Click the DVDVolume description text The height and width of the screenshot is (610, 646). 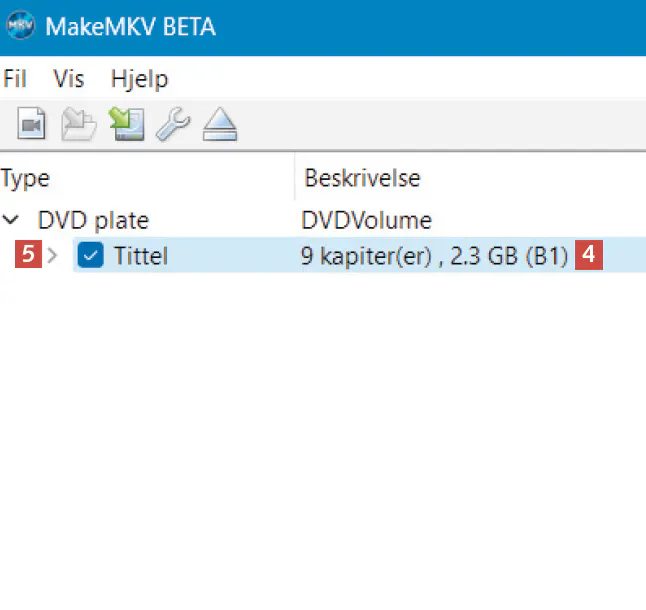click(x=366, y=219)
